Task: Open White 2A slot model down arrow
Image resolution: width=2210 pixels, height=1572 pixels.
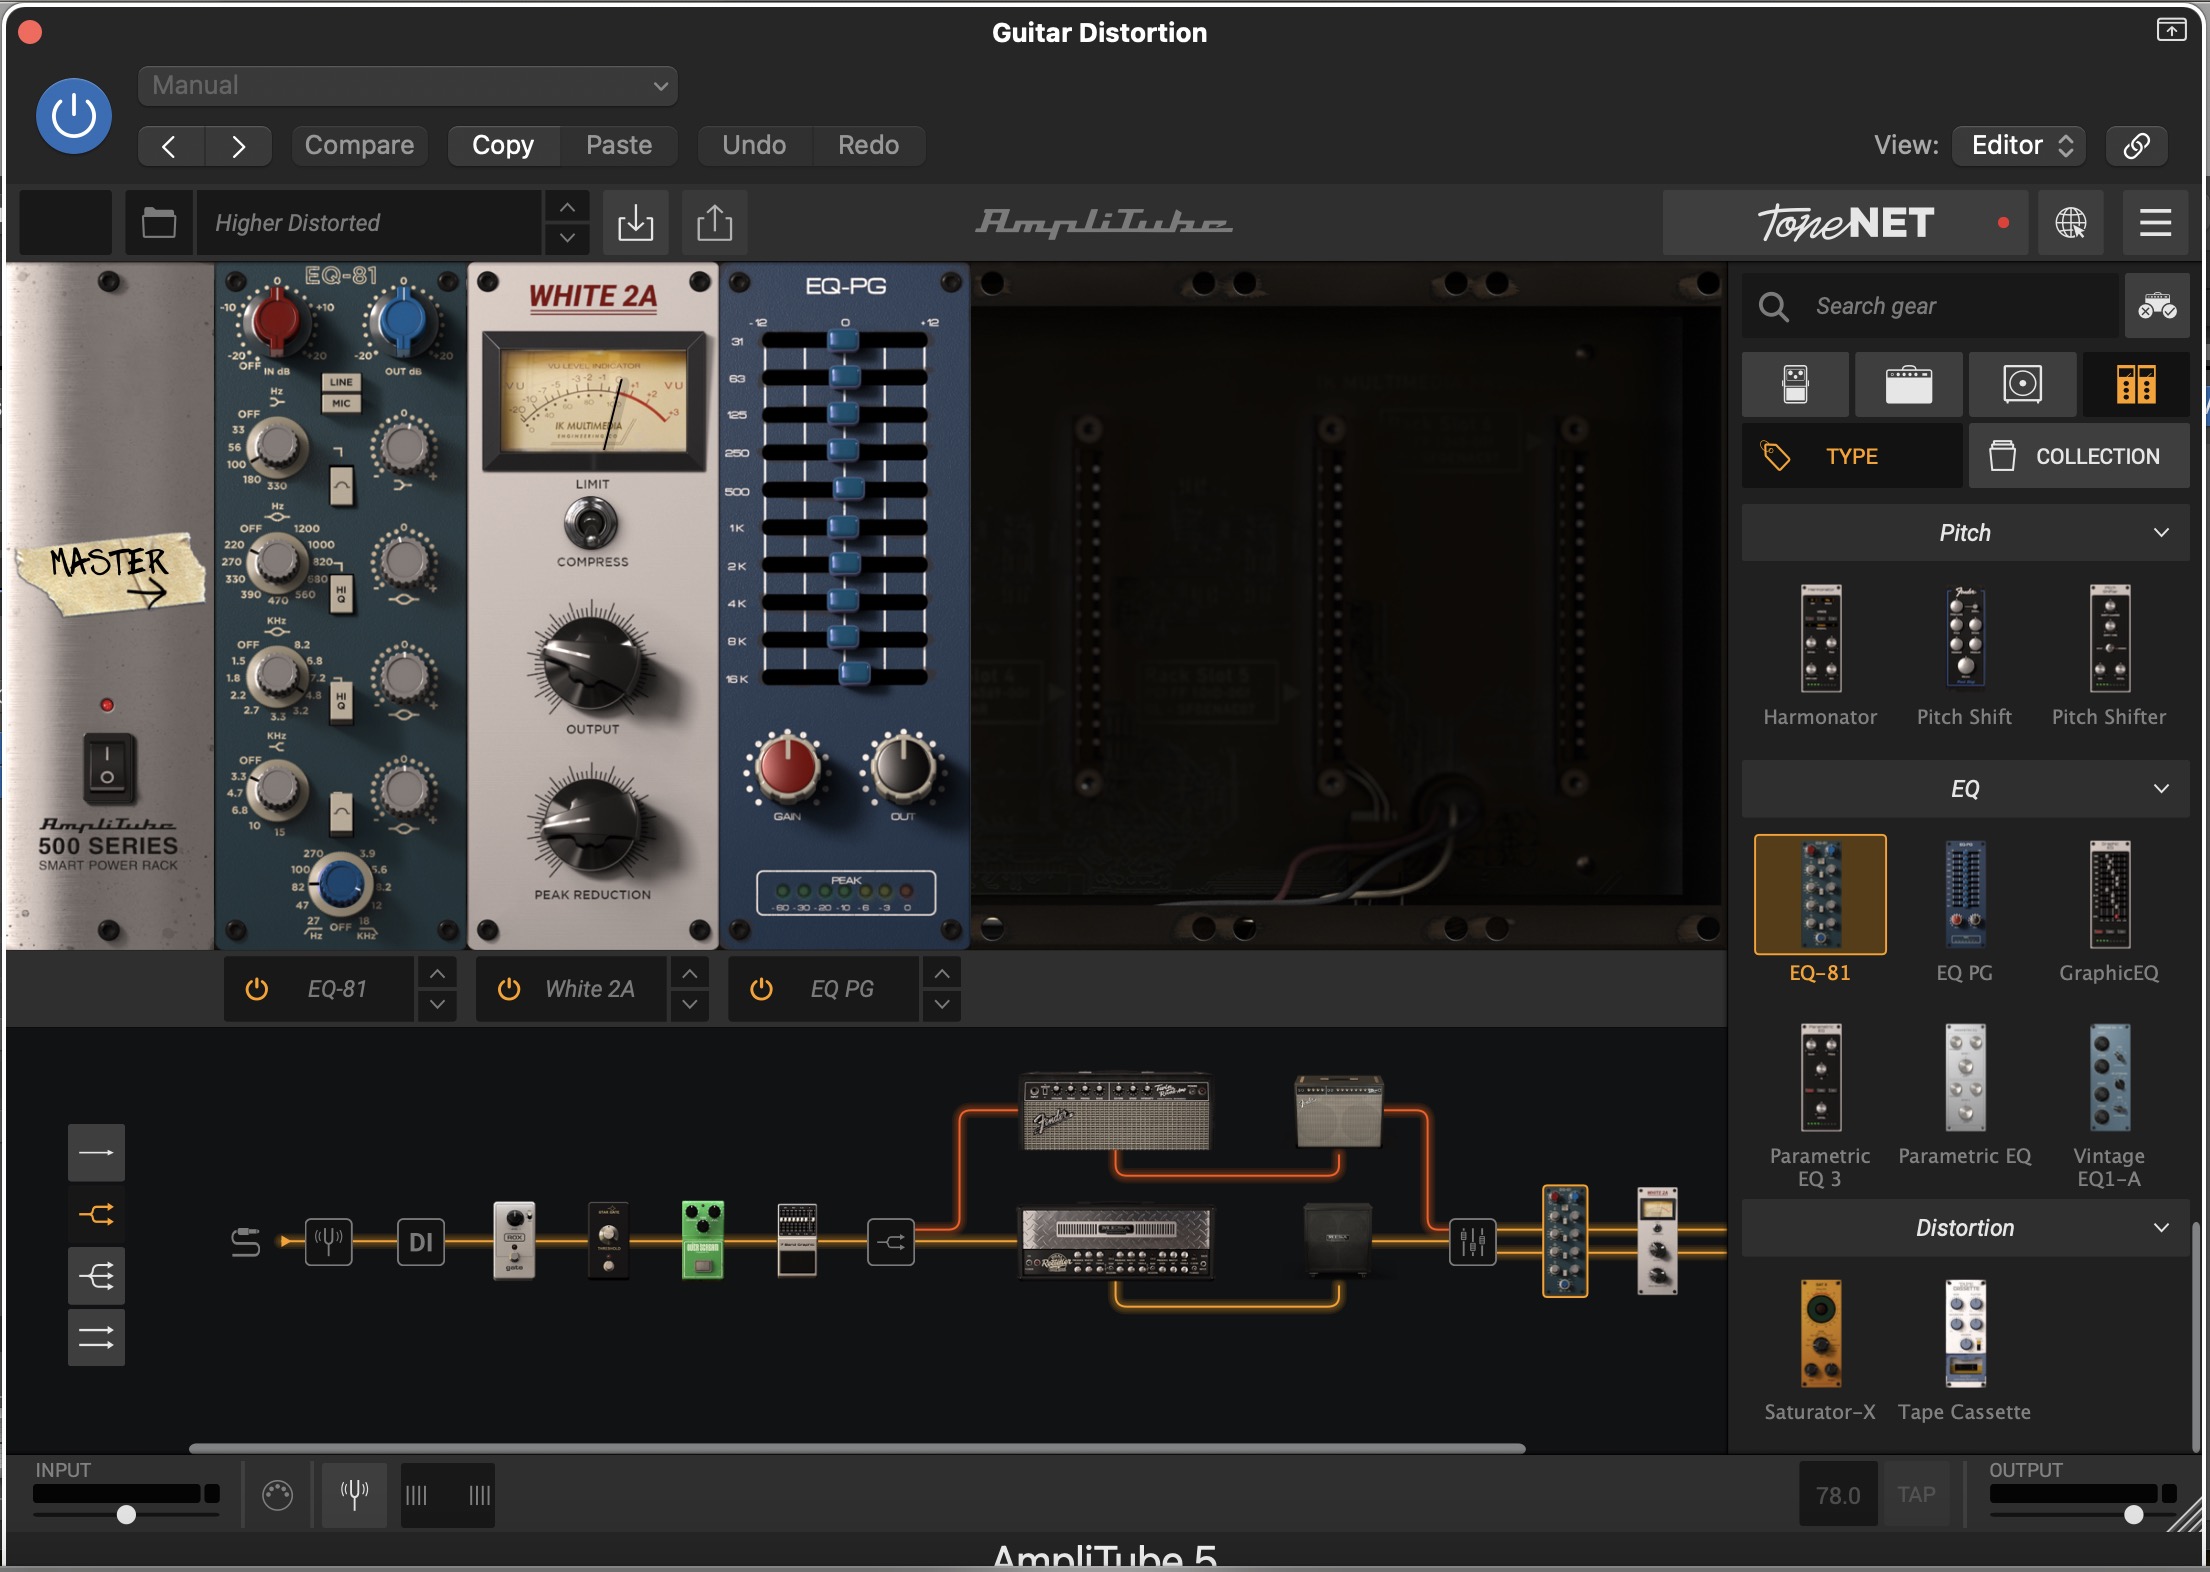Action: click(x=689, y=1005)
